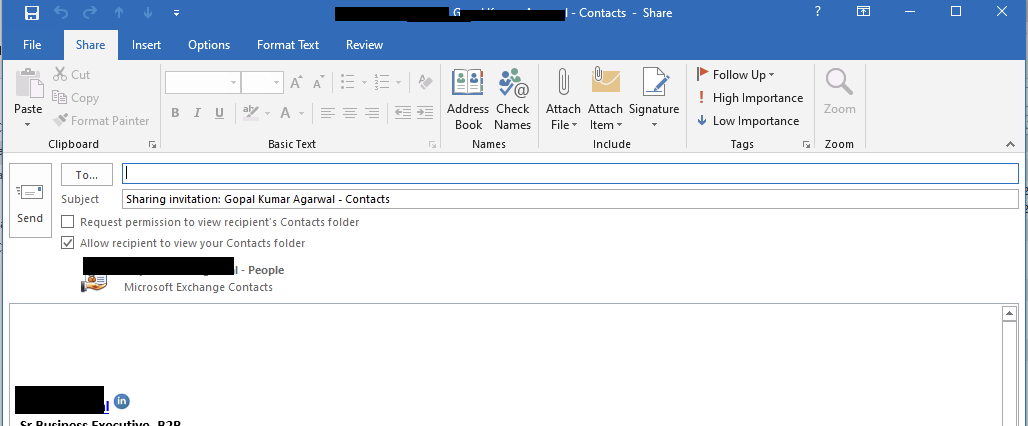Image resolution: width=1028 pixels, height=426 pixels.
Task: Click the LinkedIn icon in signature
Action: pos(121,401)
